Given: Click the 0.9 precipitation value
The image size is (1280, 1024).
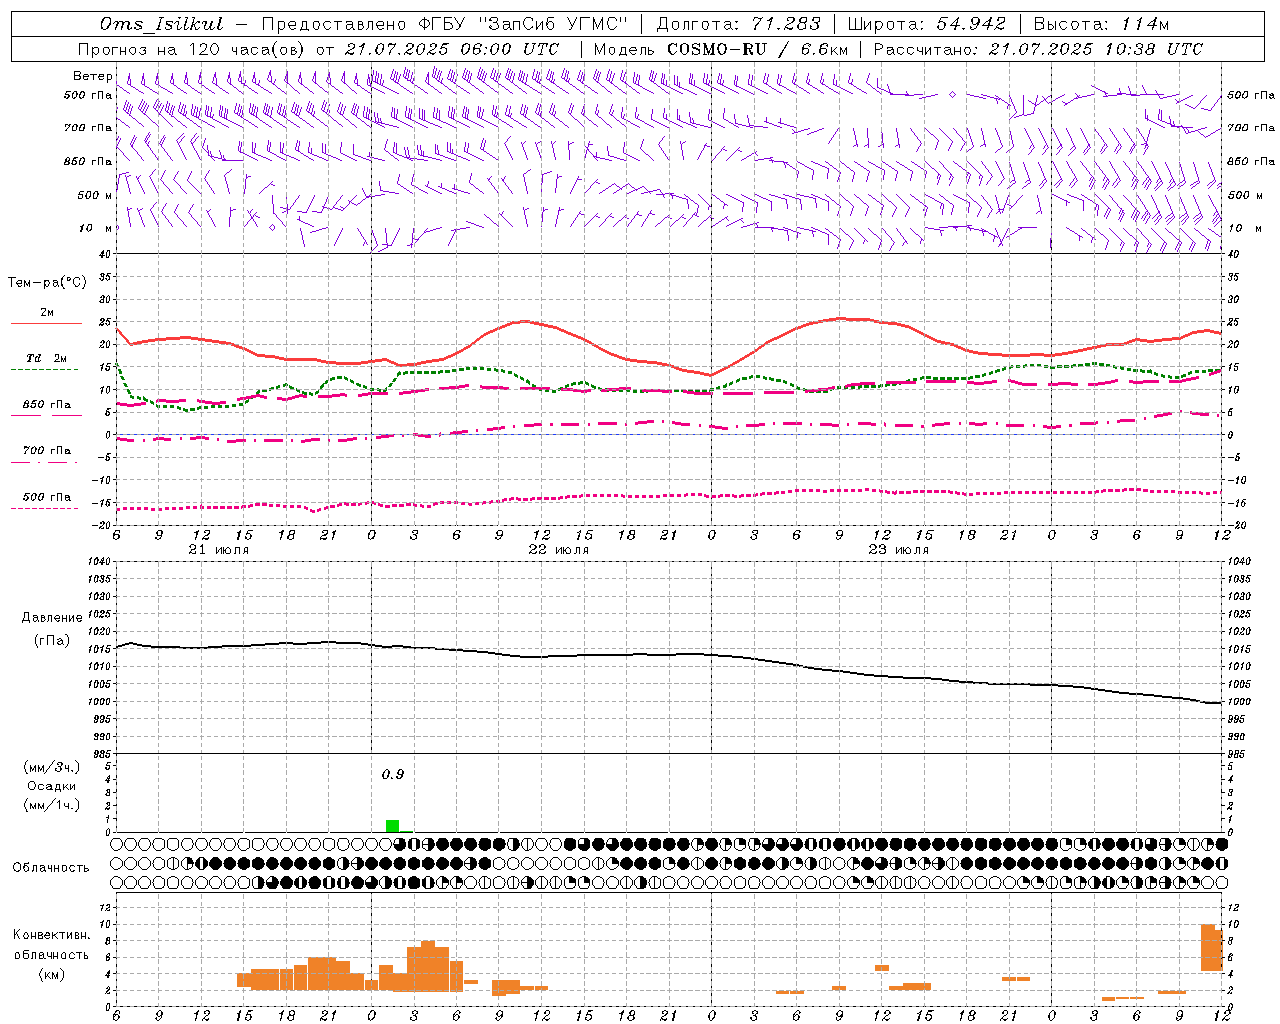Looking at the screenshot, I should [393, 774].
